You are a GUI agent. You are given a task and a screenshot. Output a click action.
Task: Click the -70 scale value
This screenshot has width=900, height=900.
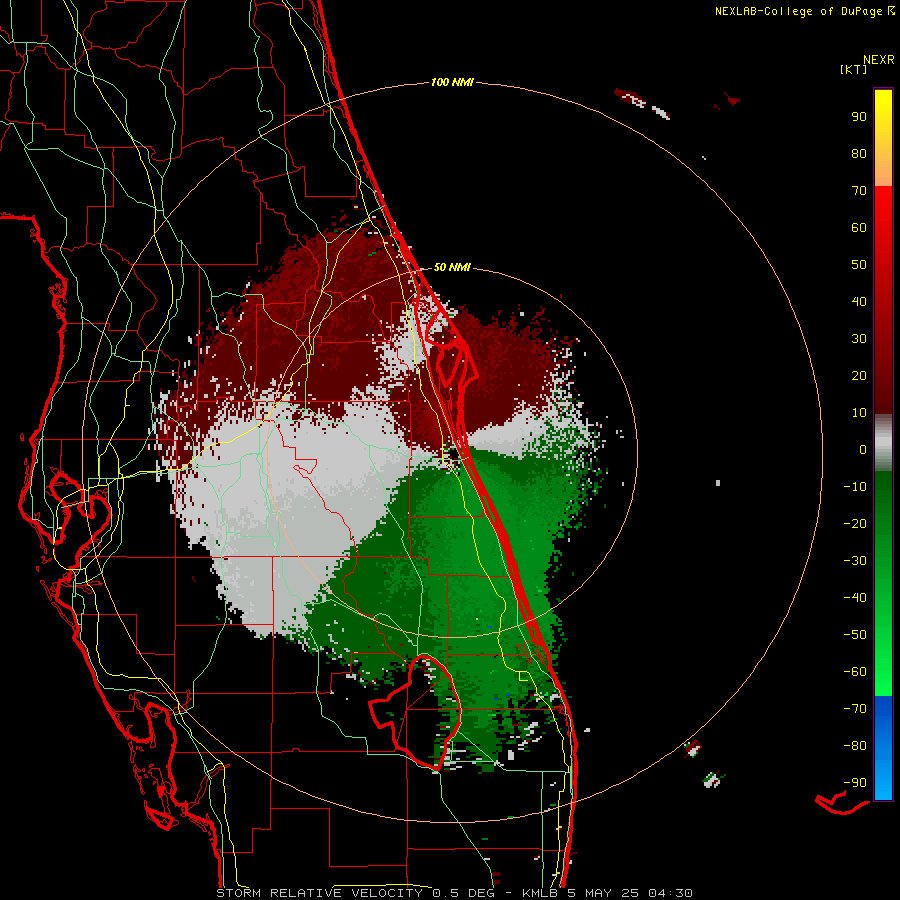click(x=855, y=709)
